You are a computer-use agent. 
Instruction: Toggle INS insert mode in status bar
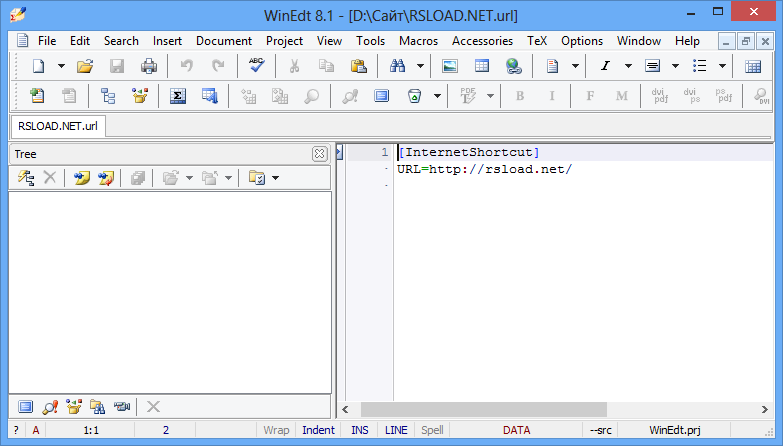360,430
